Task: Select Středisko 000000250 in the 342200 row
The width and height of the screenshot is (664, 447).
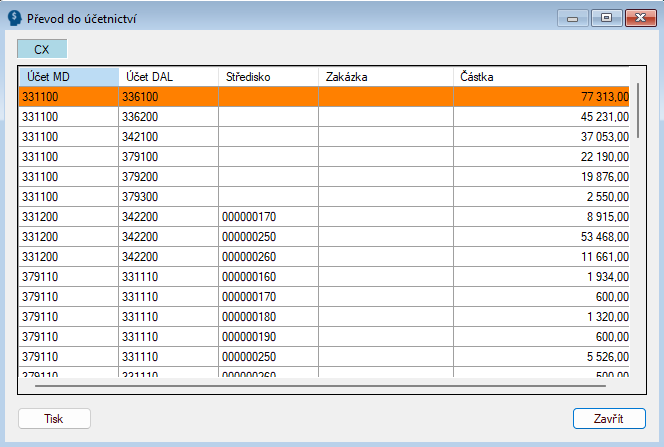Action: tap(268, 236)
